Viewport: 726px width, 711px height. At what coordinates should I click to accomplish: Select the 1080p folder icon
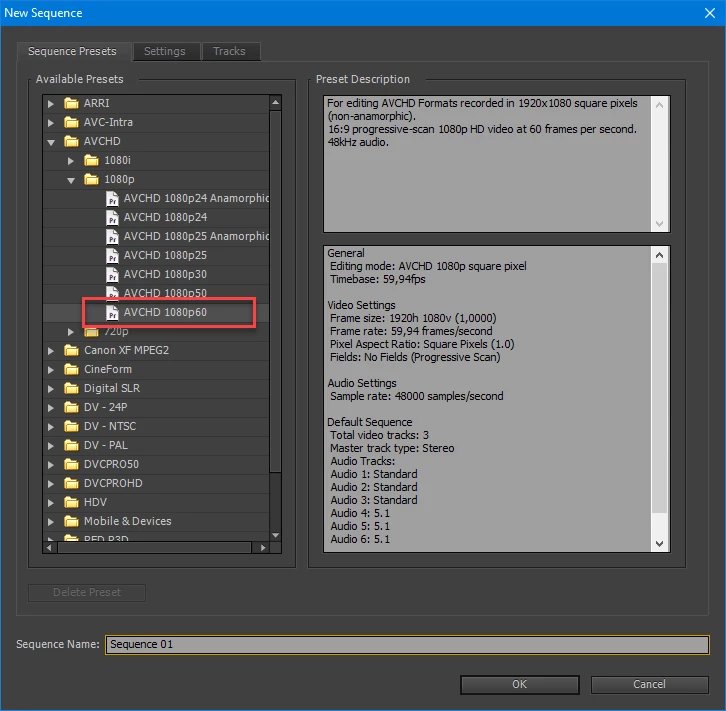[91, 179]
